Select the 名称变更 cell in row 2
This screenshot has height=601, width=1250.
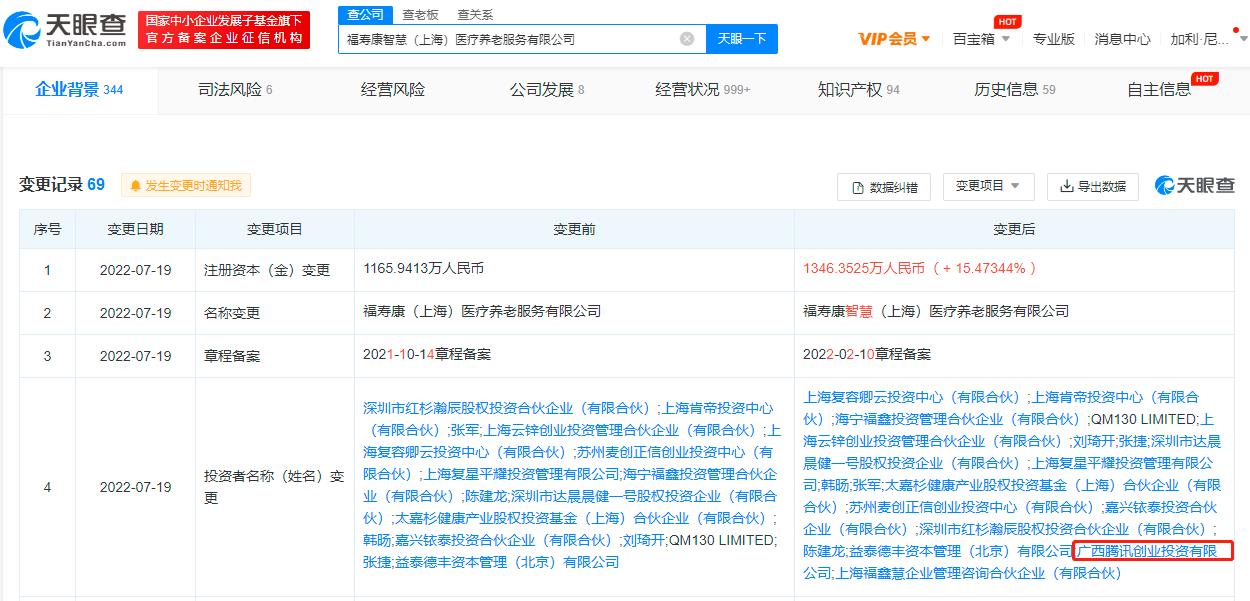point(232,313)
